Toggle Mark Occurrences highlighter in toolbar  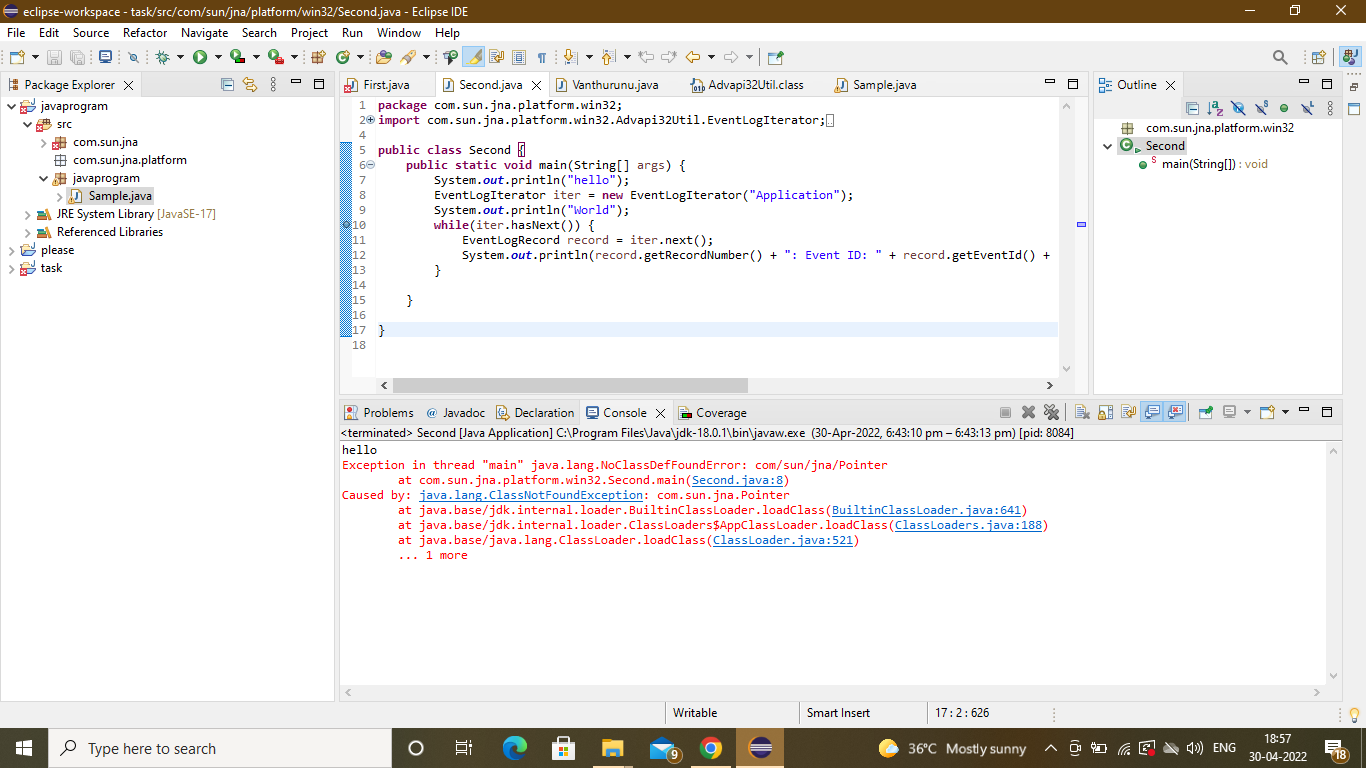coord(473,58)
